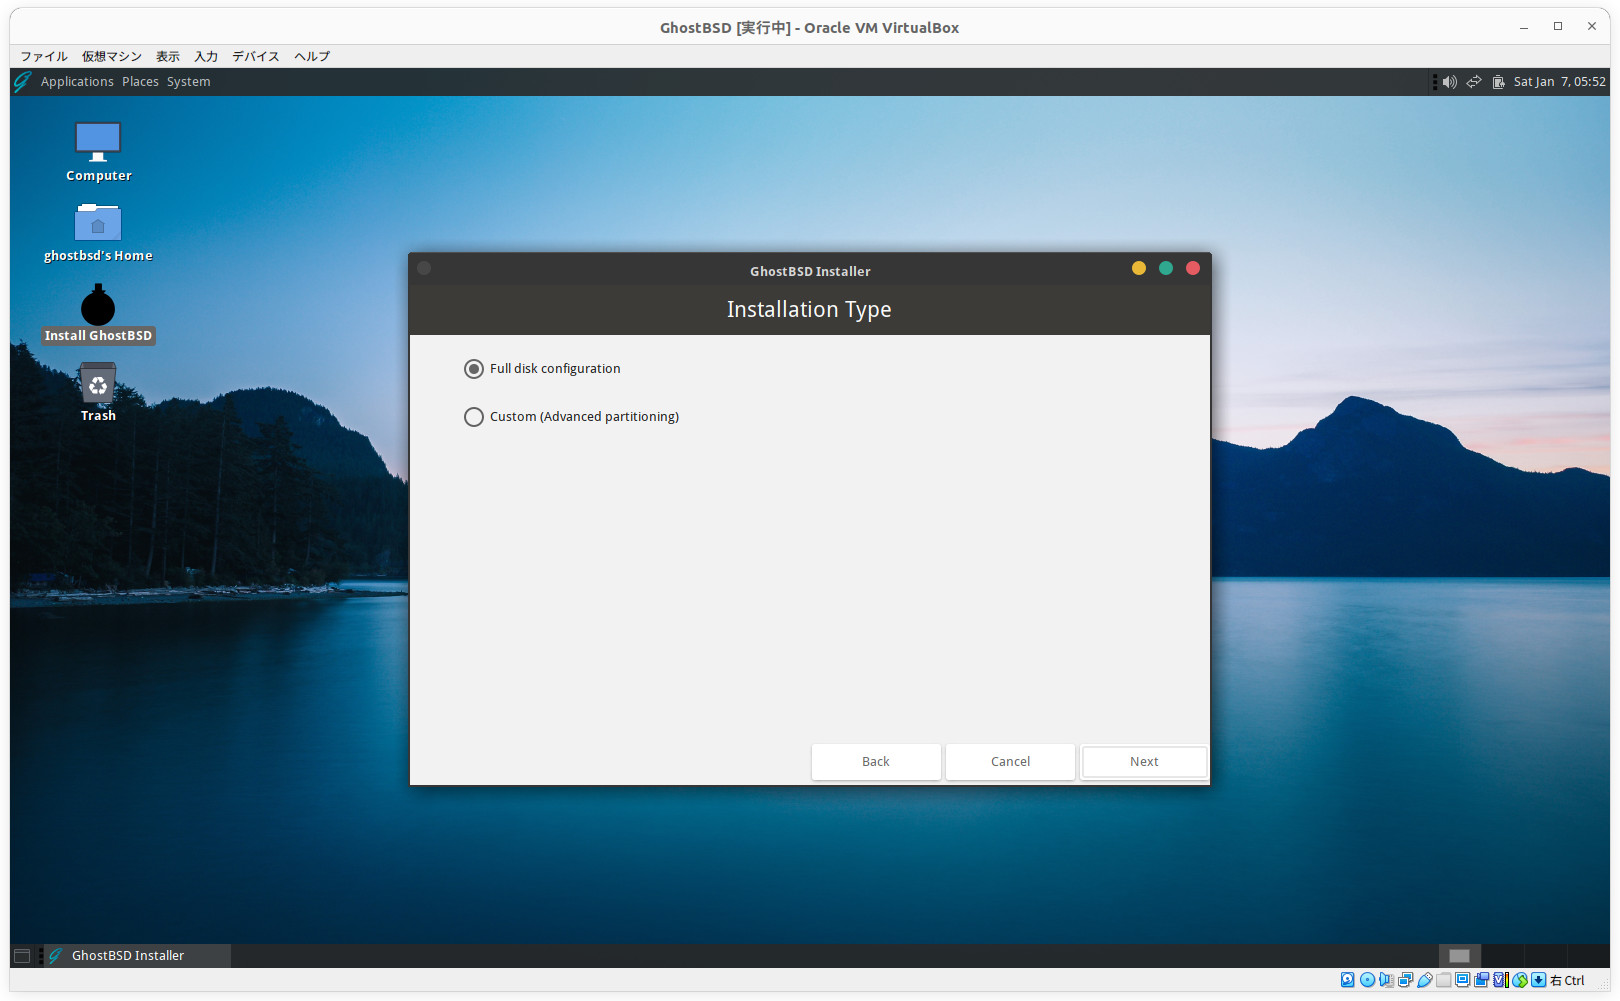Click VirtualBox USB device status icon

click(x=1424, y=980)
